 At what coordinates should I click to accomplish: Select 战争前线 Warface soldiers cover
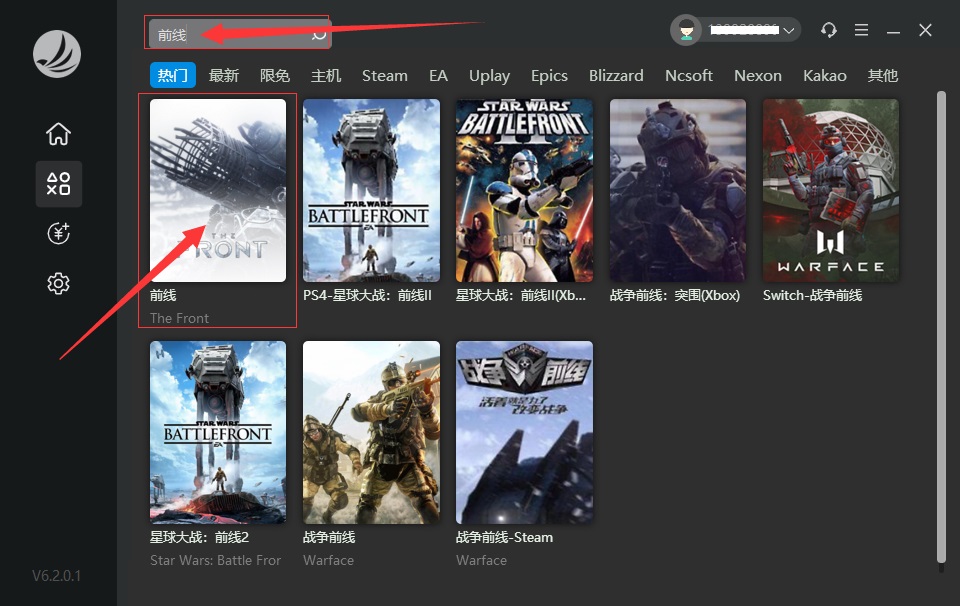pos(371,432)
